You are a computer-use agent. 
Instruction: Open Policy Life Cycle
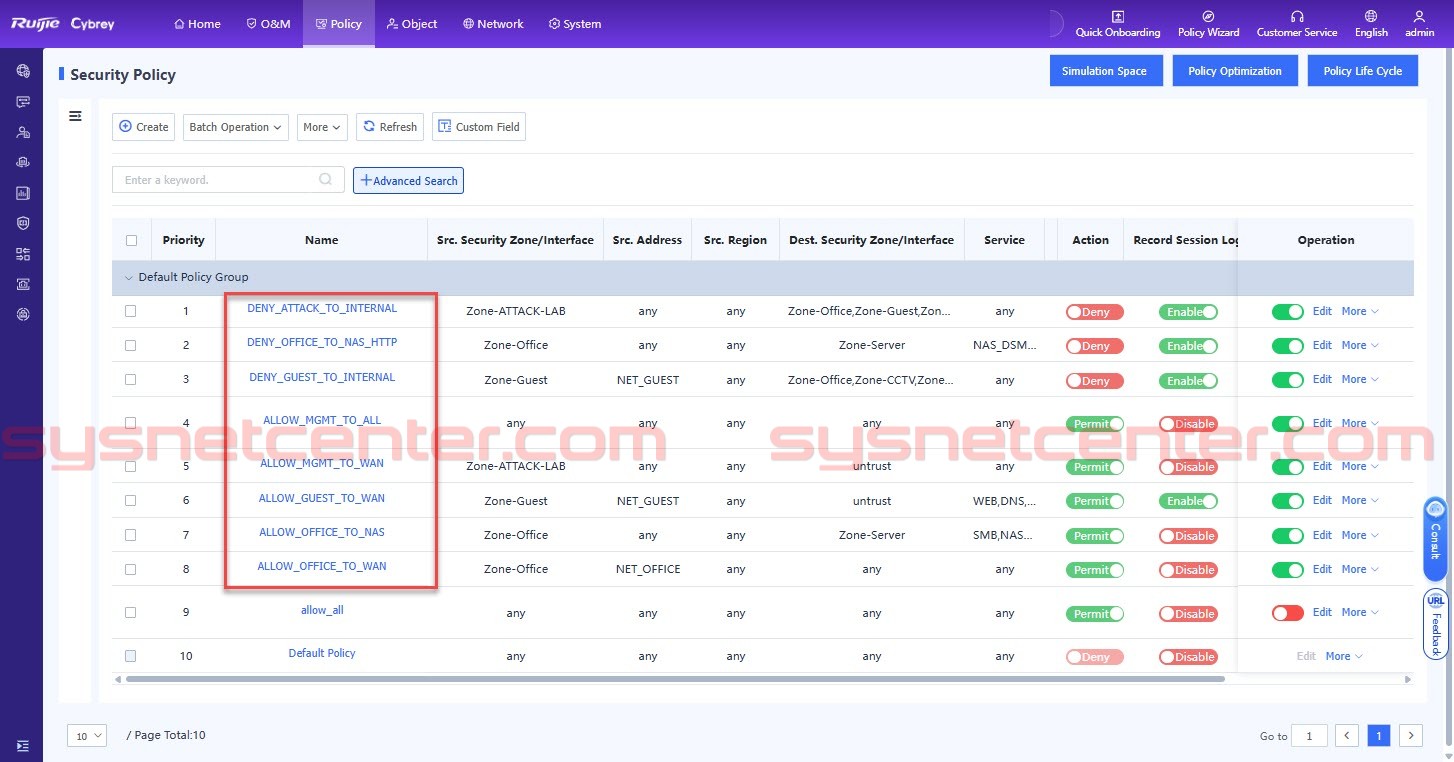point(1363,71)
